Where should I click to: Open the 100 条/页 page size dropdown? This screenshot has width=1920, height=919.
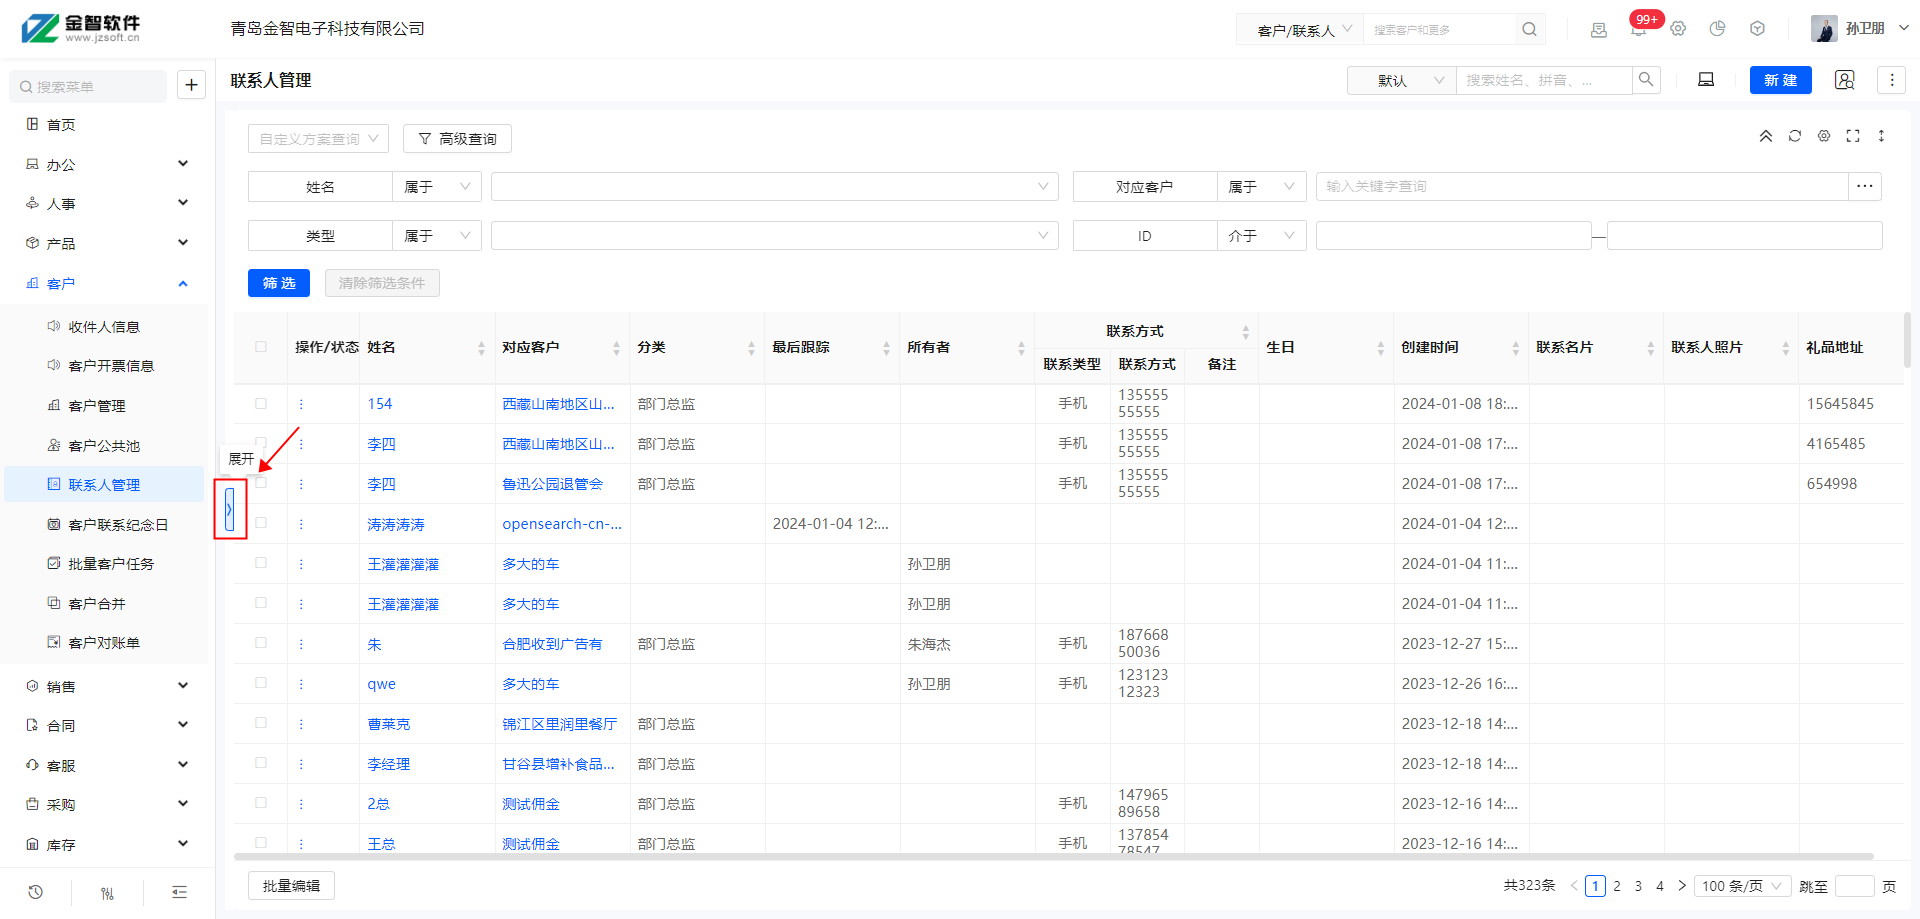[x=1741, y=886]
